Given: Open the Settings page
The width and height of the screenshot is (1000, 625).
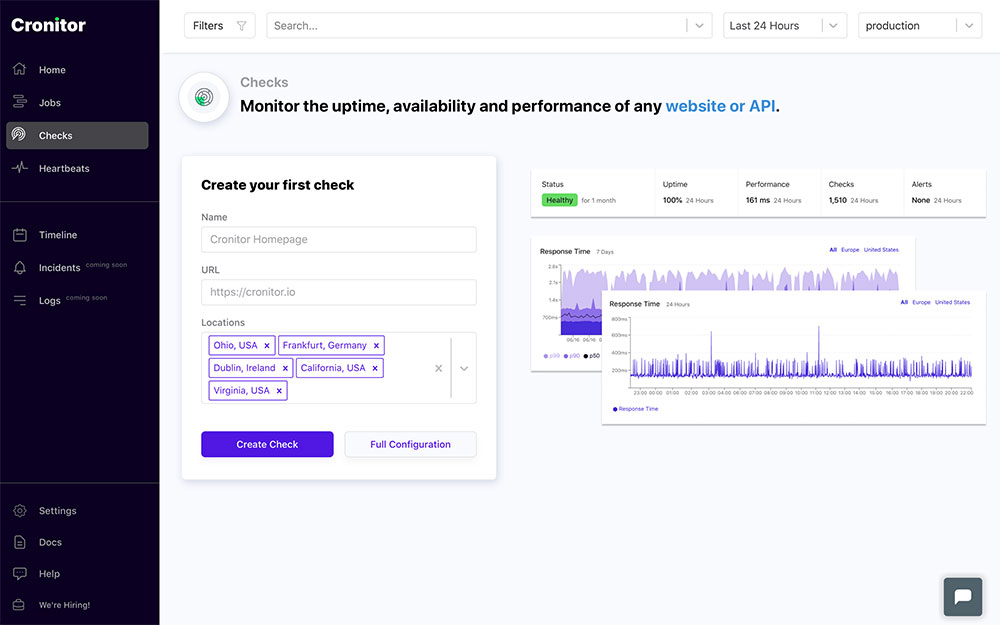Looking at the screenshot, I should click(57, 511).
